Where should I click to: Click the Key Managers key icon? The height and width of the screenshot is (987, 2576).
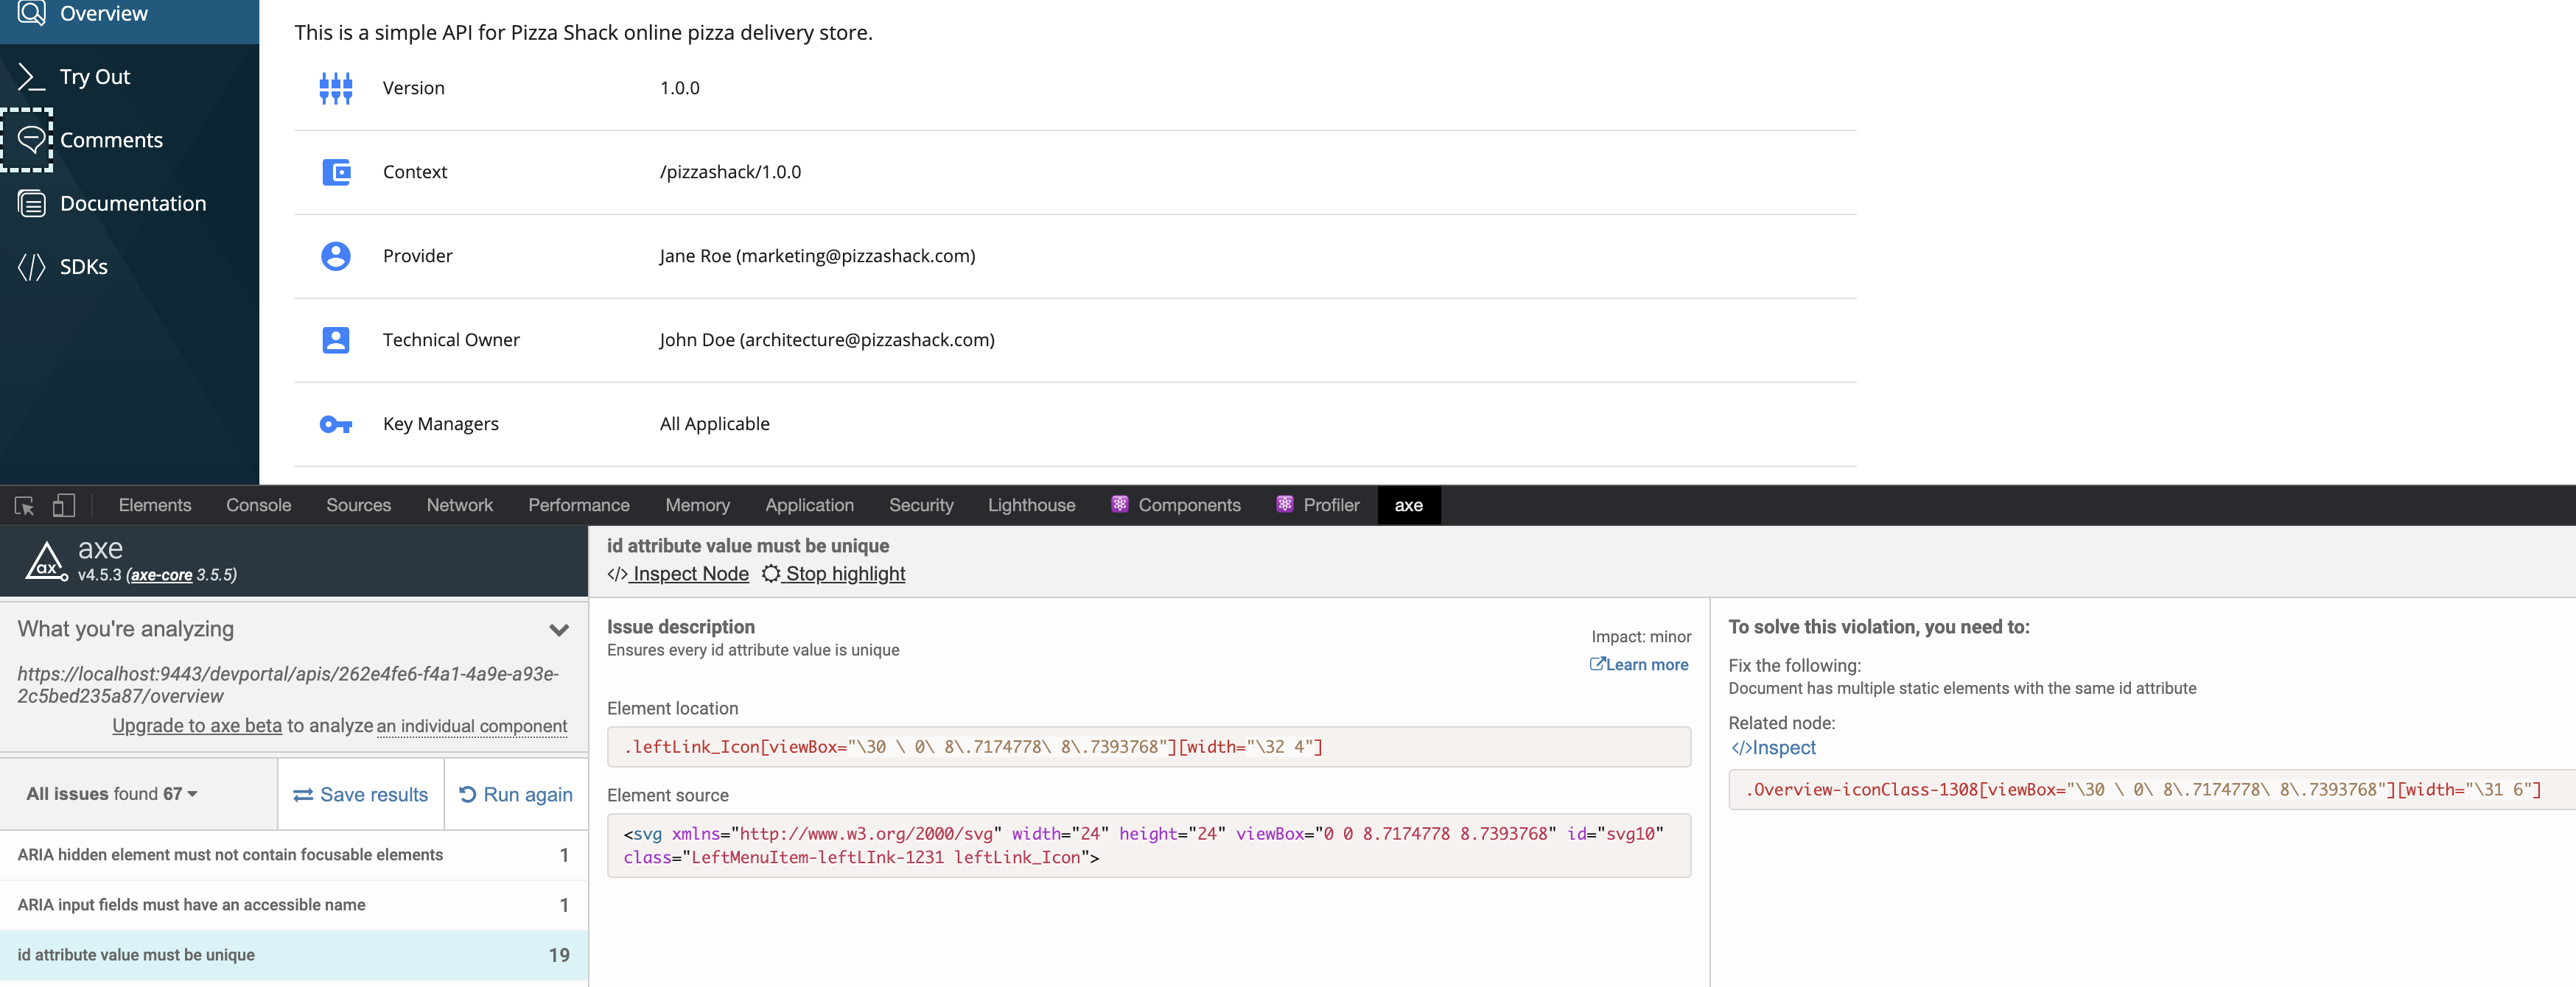click(x=336, y=424)
